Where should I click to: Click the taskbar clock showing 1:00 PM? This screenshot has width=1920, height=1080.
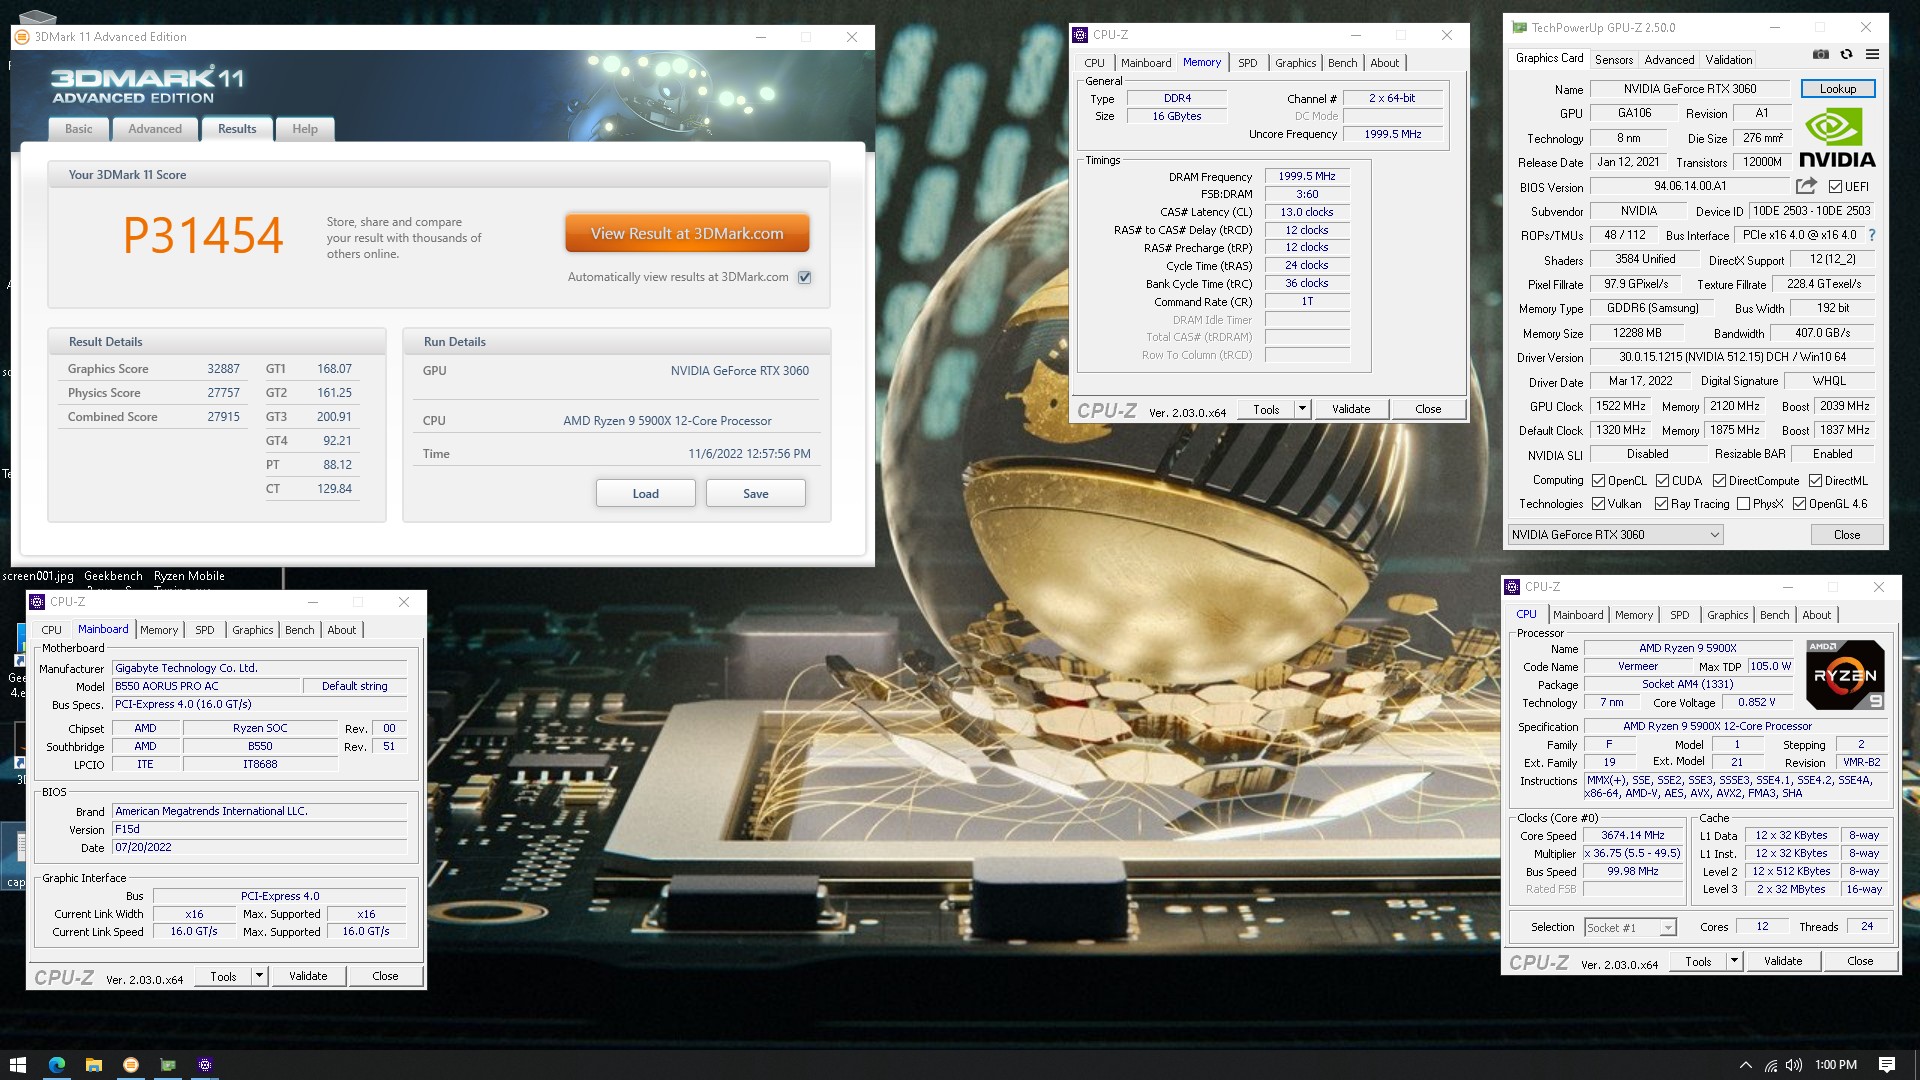coord(1835,1065)
